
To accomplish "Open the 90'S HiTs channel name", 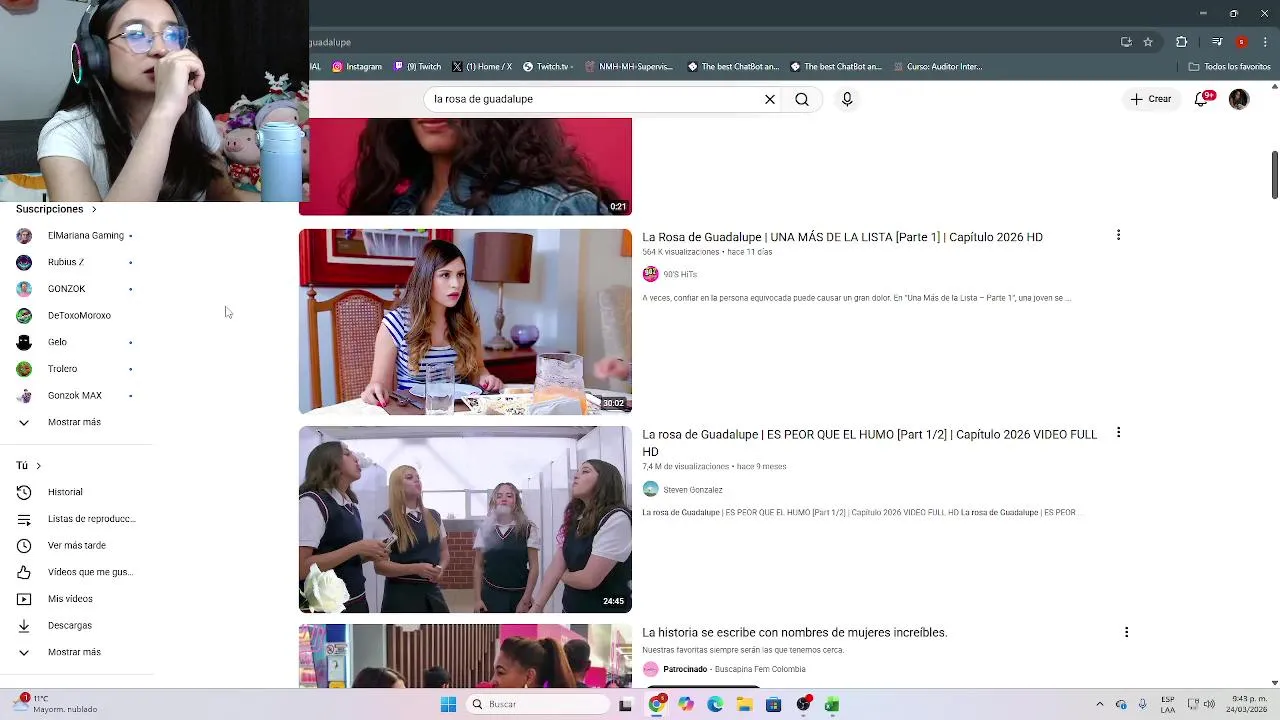I will pos(680,274).
